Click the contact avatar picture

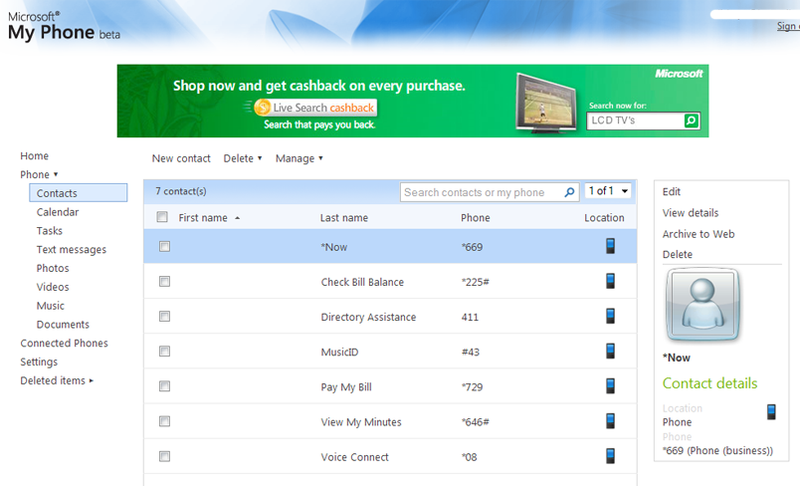point(703,304)
